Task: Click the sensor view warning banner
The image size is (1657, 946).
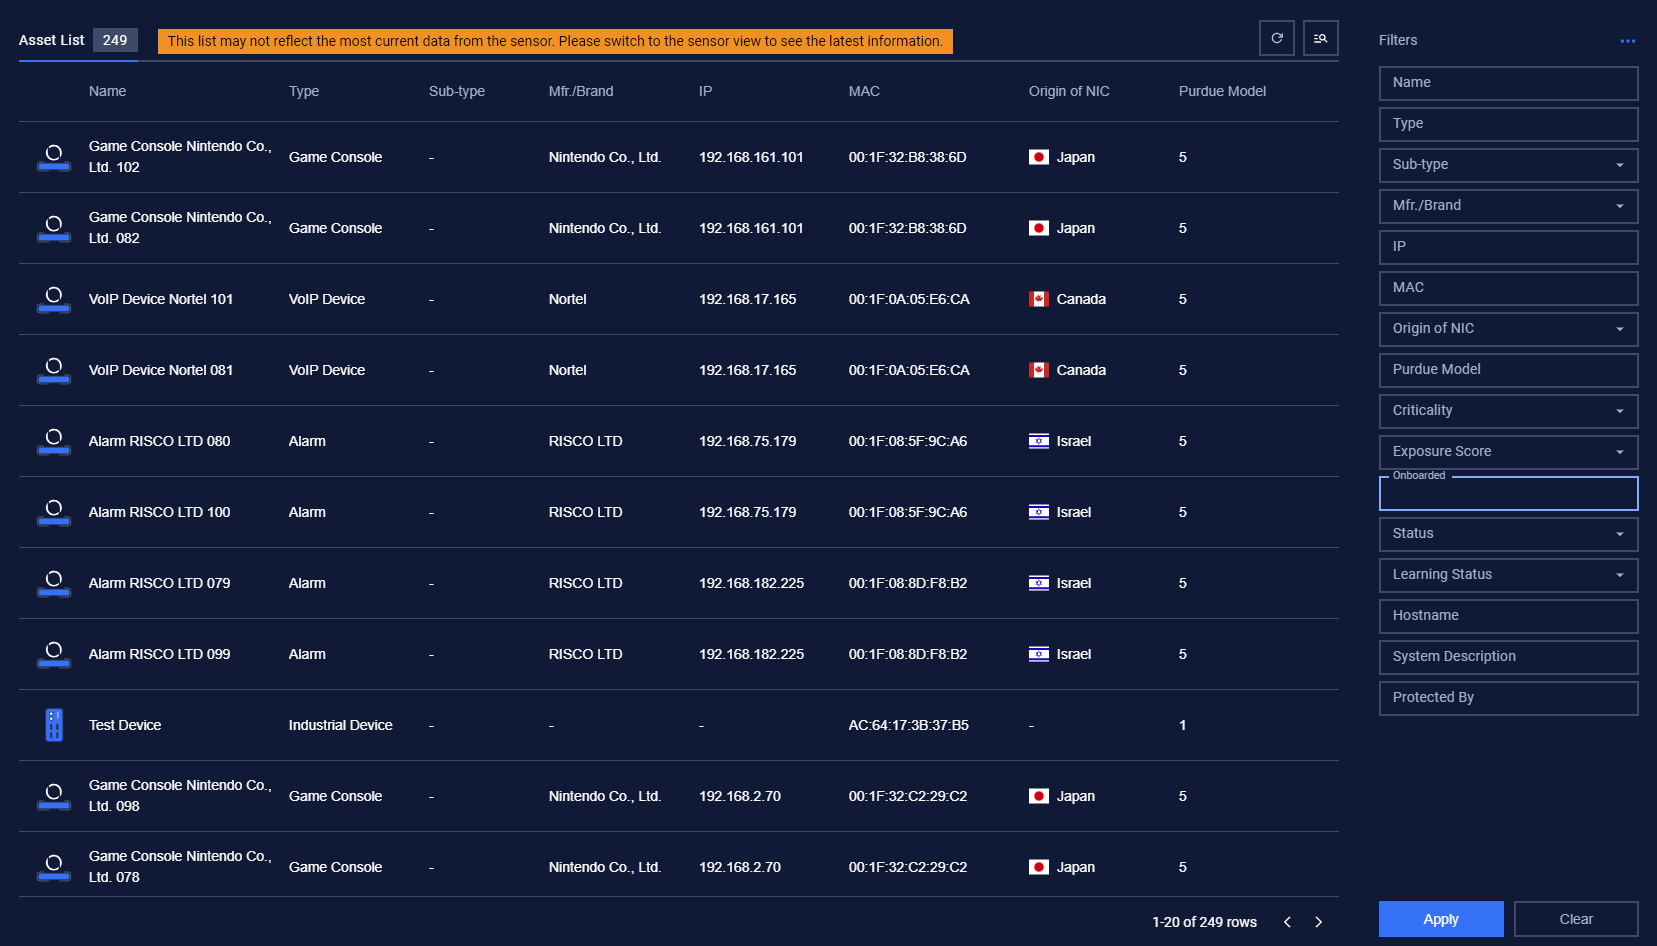Action: point(555,41)
